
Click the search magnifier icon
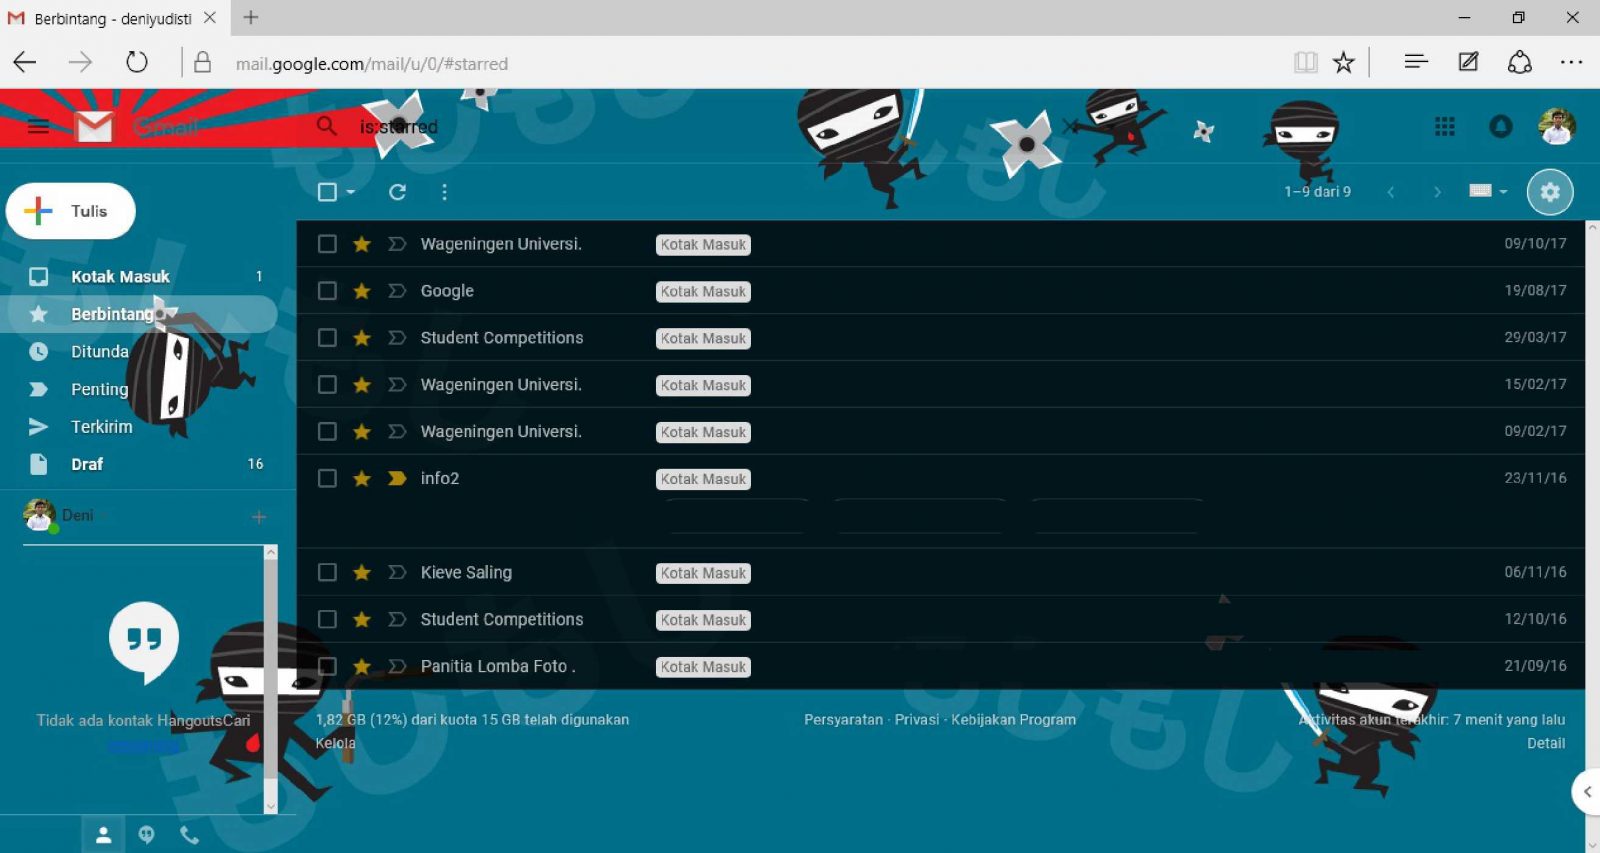326,126
